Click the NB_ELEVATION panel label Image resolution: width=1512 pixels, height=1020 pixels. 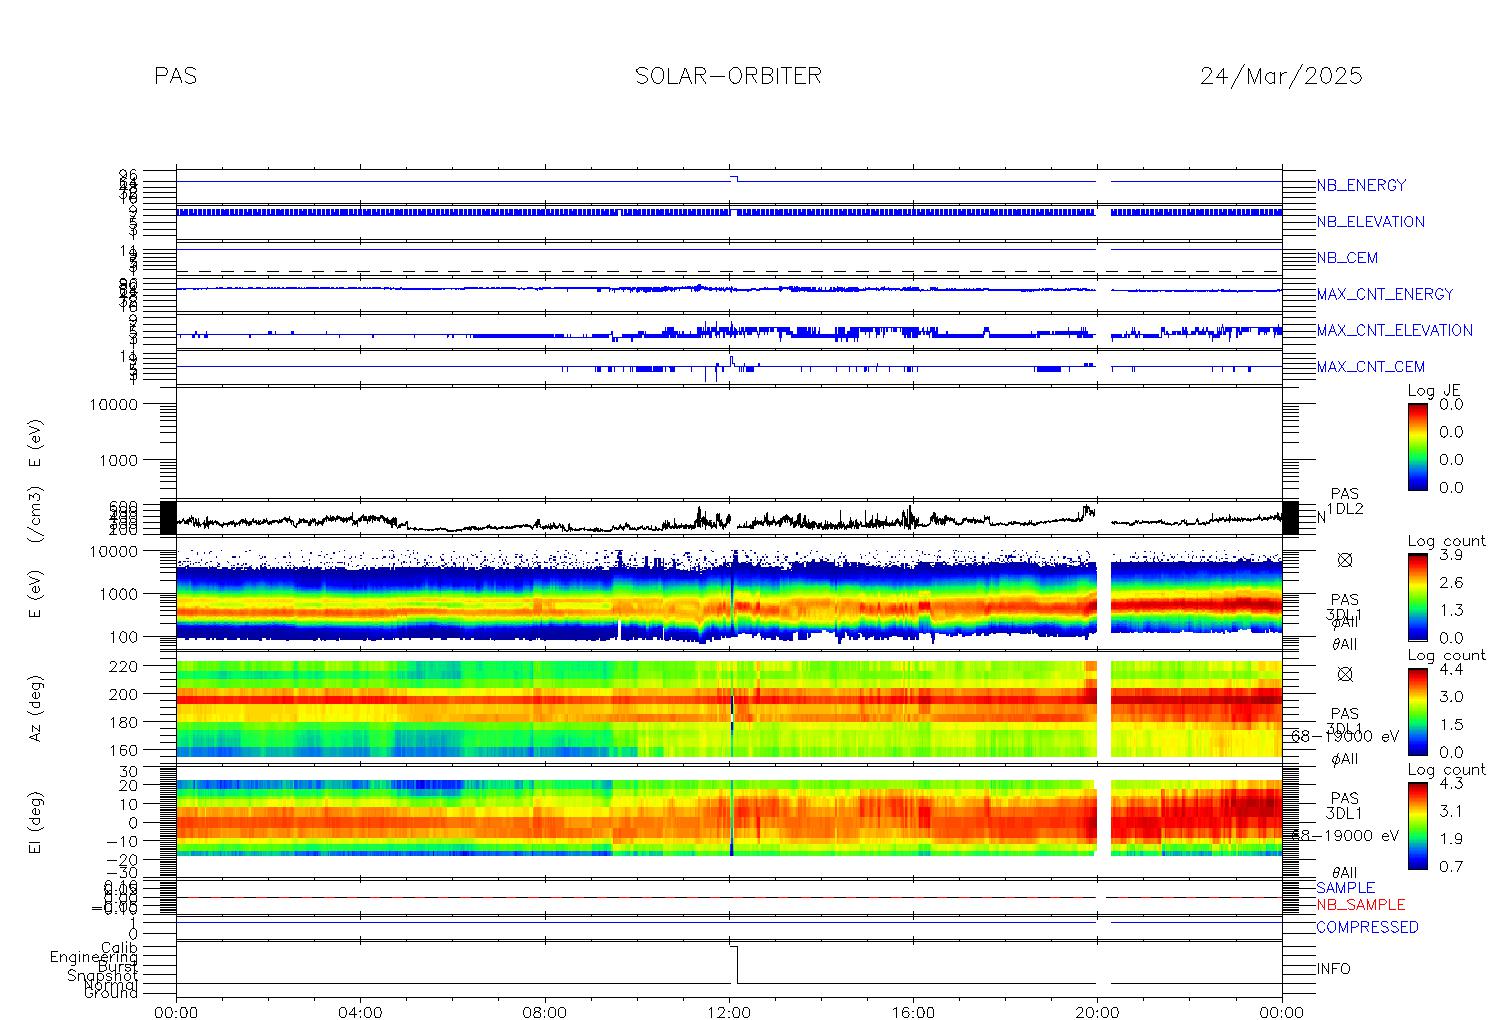click(1370, 222)
